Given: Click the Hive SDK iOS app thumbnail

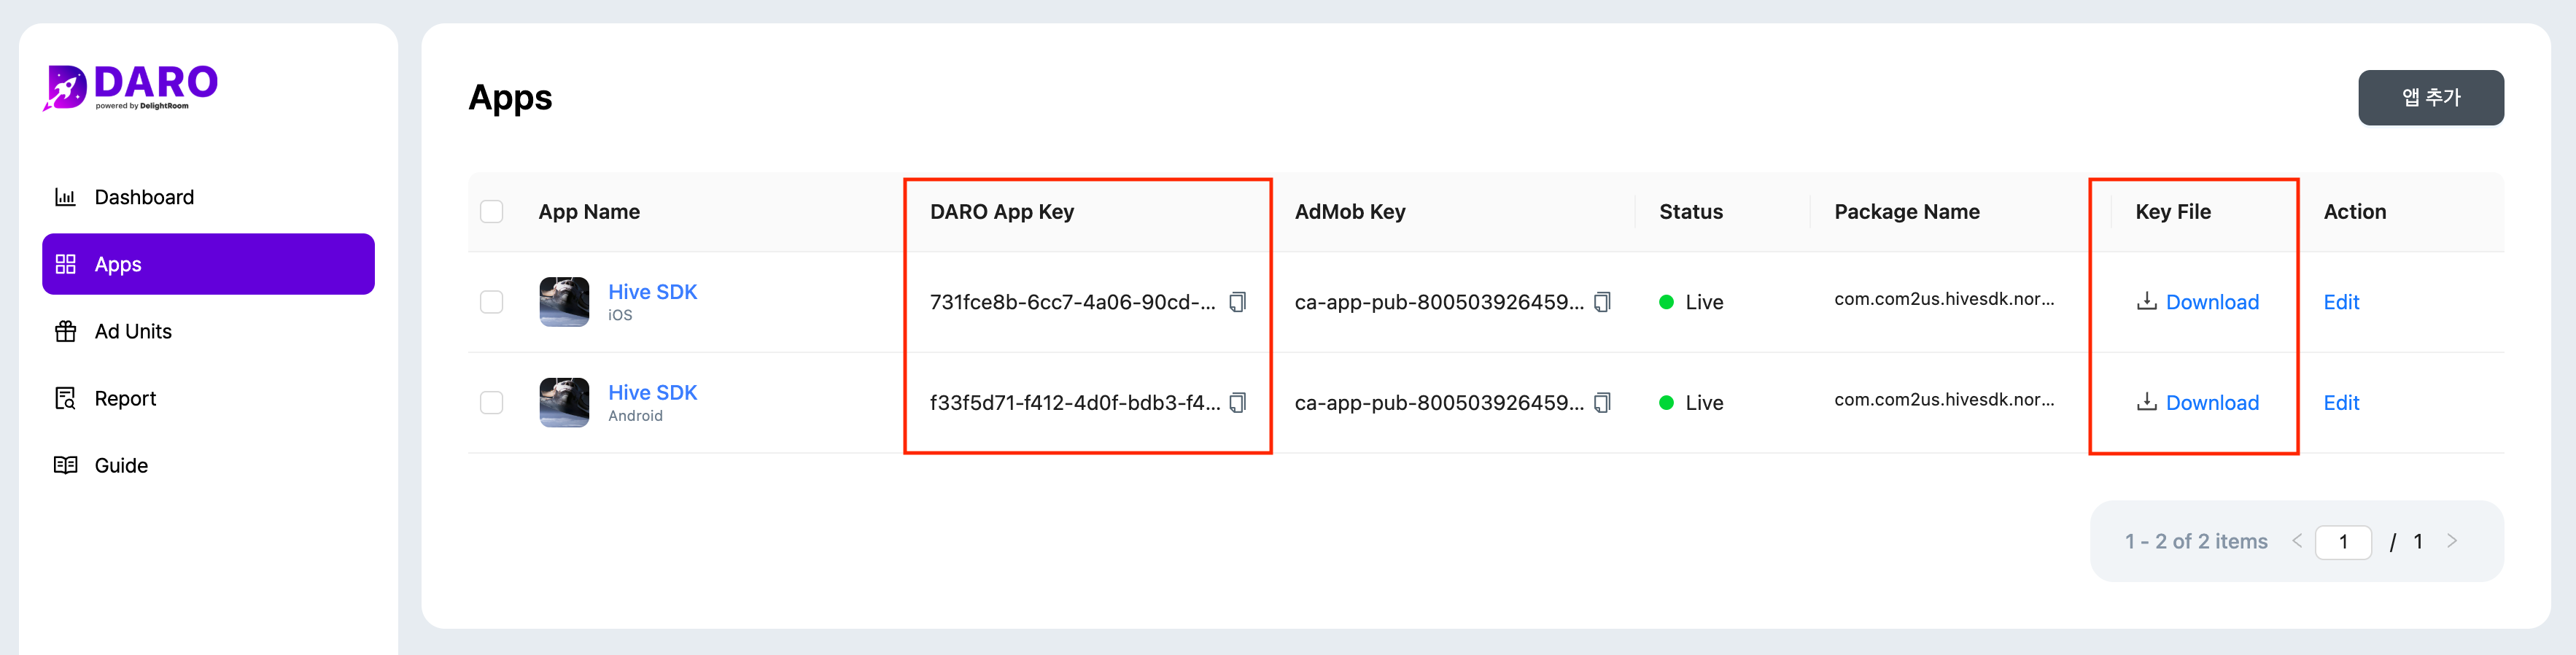Looking at the screenshot, I should coord(564,302).
